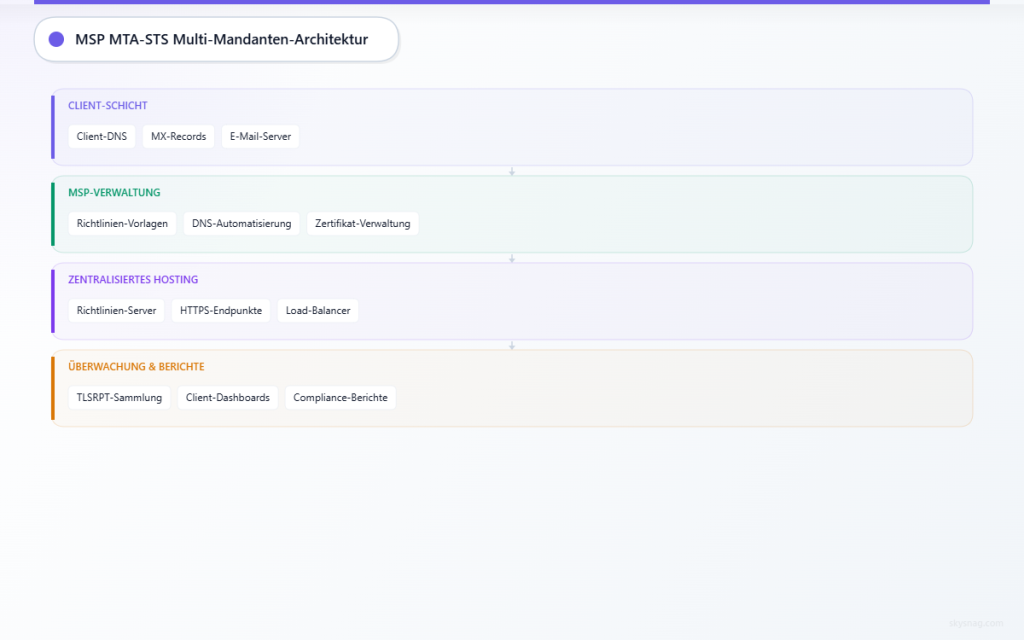Select the Load-Balancer chip
Viewport: 1024px width, 640px height.
tap(317, 310)
